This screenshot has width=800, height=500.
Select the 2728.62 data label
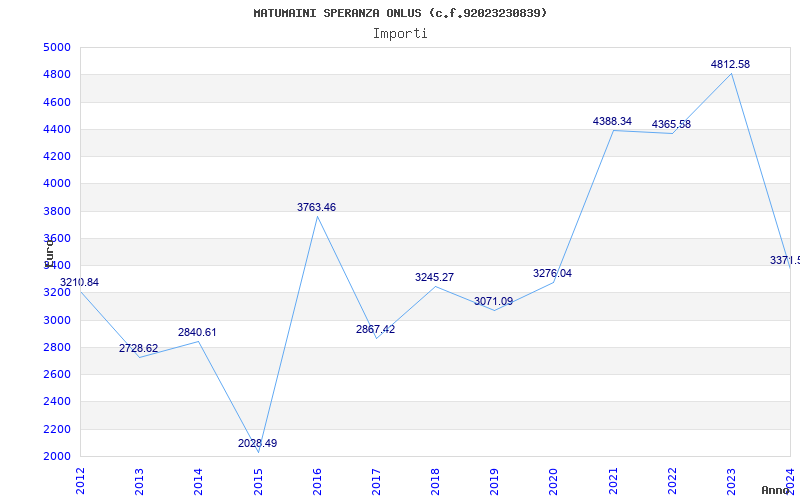click(139, 348)
